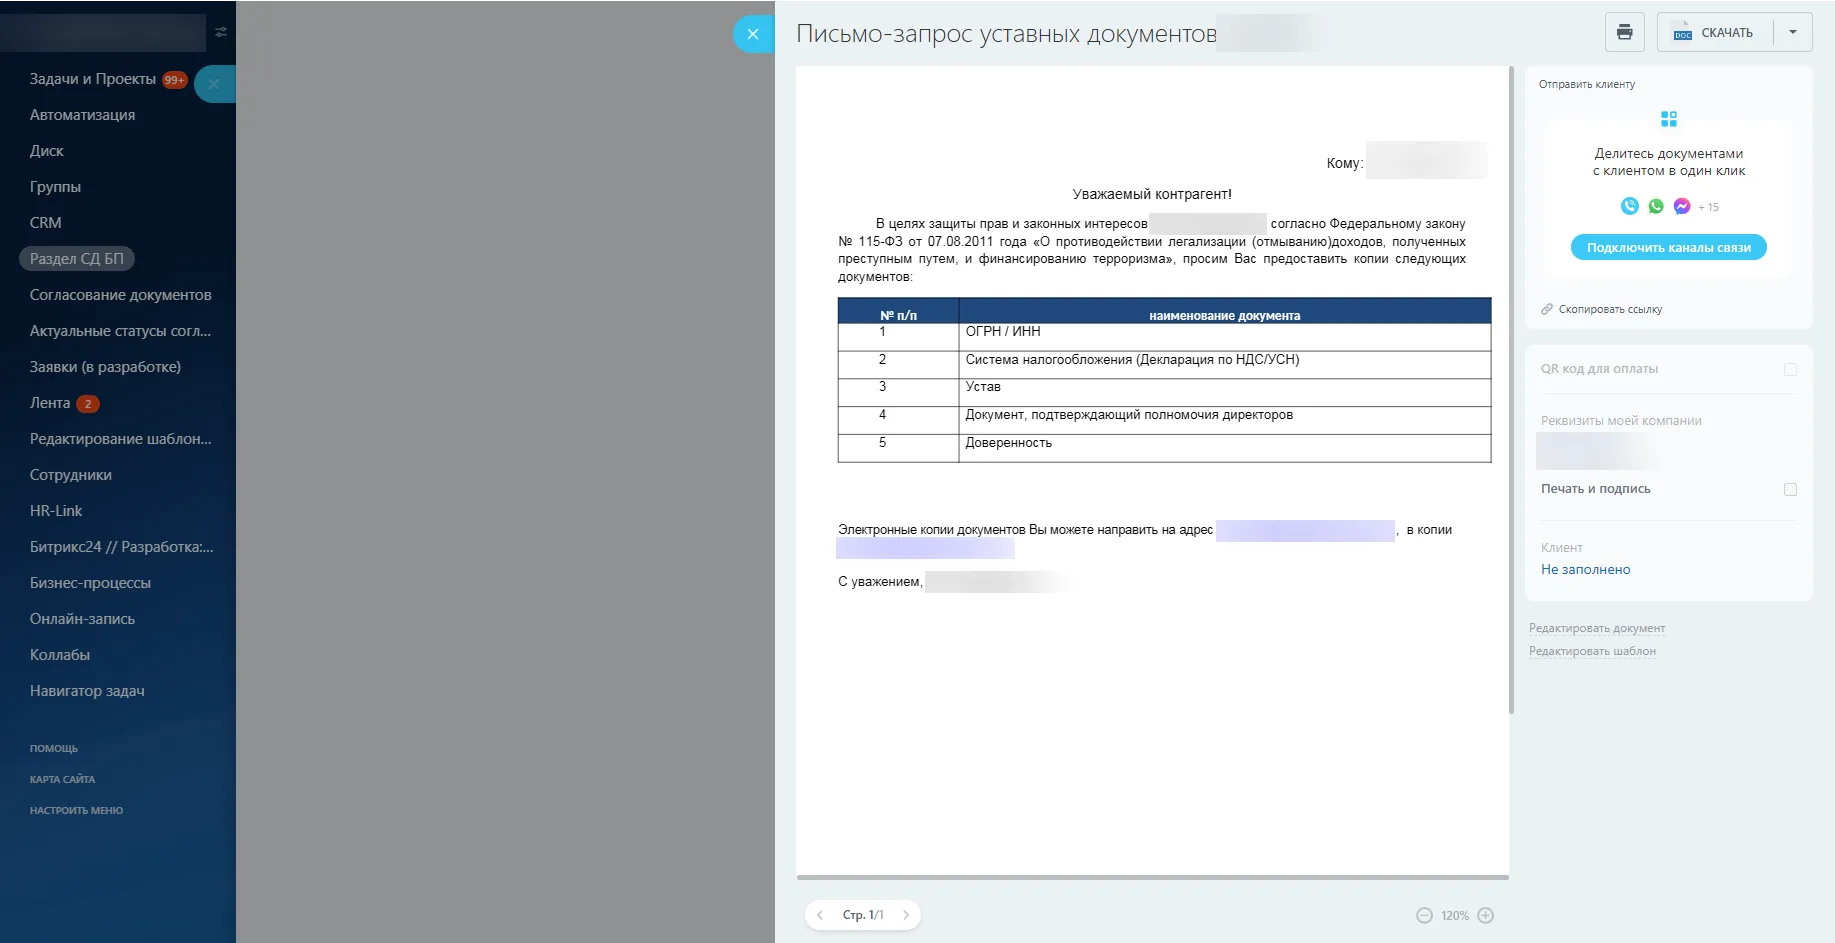The height and width of the screenshot is (943, 1835).
Task: Toggle the Печать и подпись checkbox
Action: tap(1790, 489)
